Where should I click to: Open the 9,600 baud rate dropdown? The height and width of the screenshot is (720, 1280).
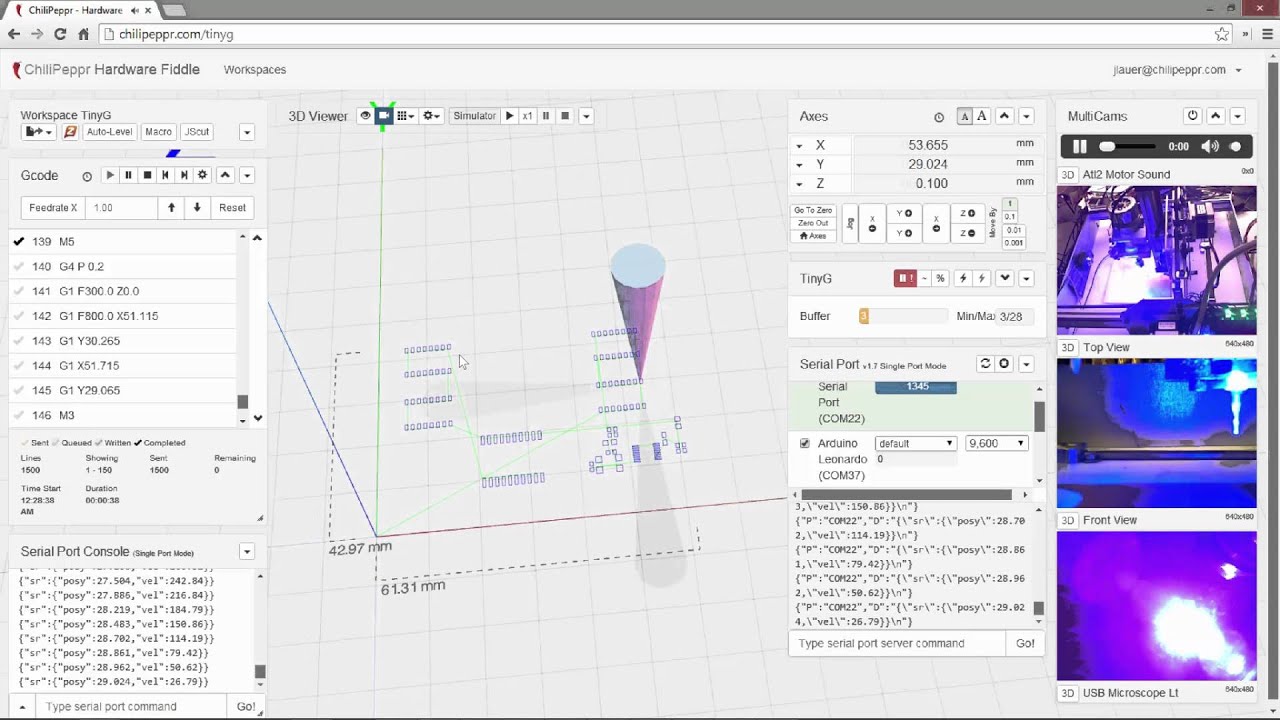click(x=997, y=443)
